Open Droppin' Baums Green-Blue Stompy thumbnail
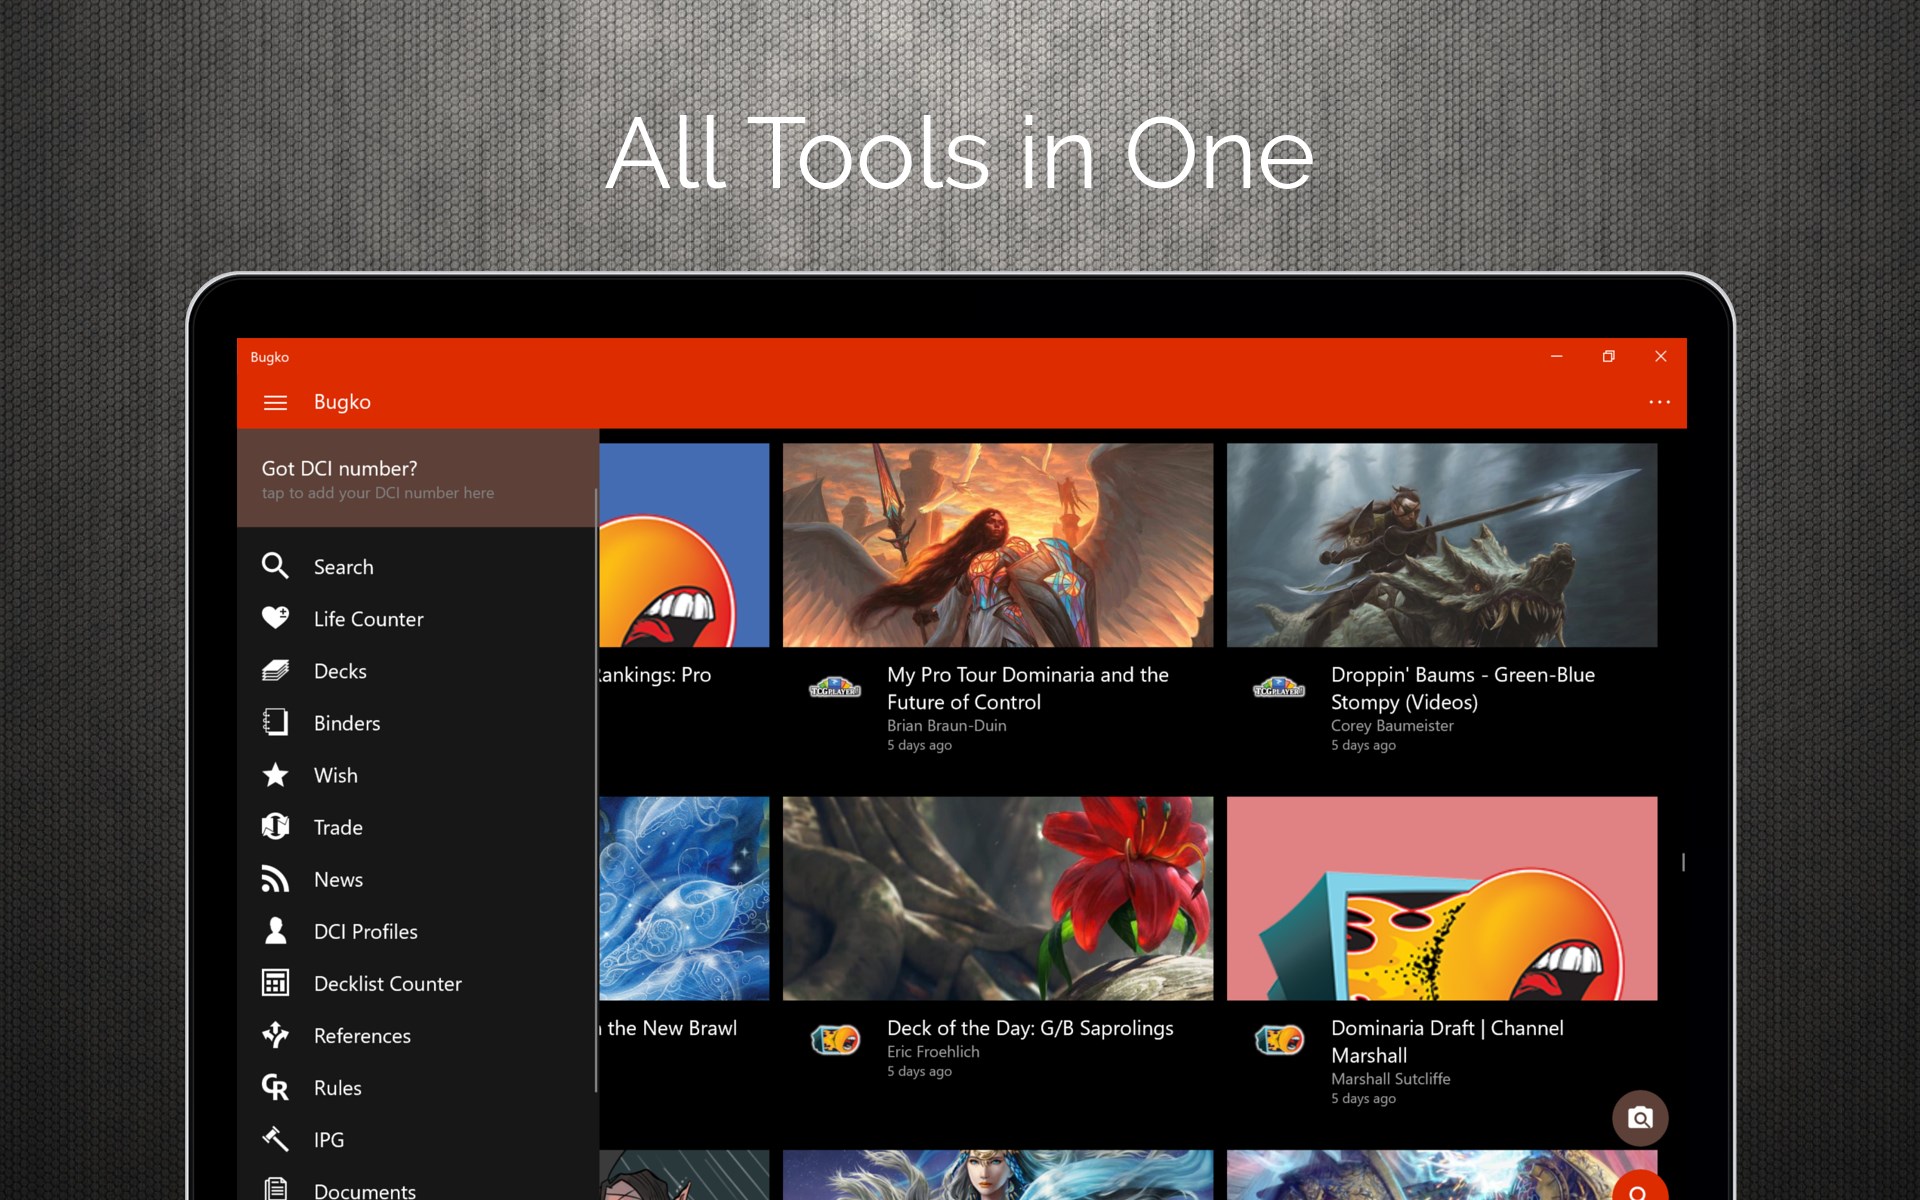 [x=1441, y=545]
